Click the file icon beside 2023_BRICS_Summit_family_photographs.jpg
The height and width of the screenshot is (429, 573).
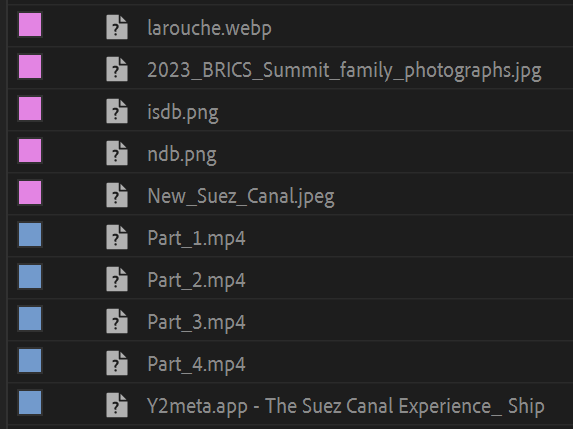tap(117, 69)
